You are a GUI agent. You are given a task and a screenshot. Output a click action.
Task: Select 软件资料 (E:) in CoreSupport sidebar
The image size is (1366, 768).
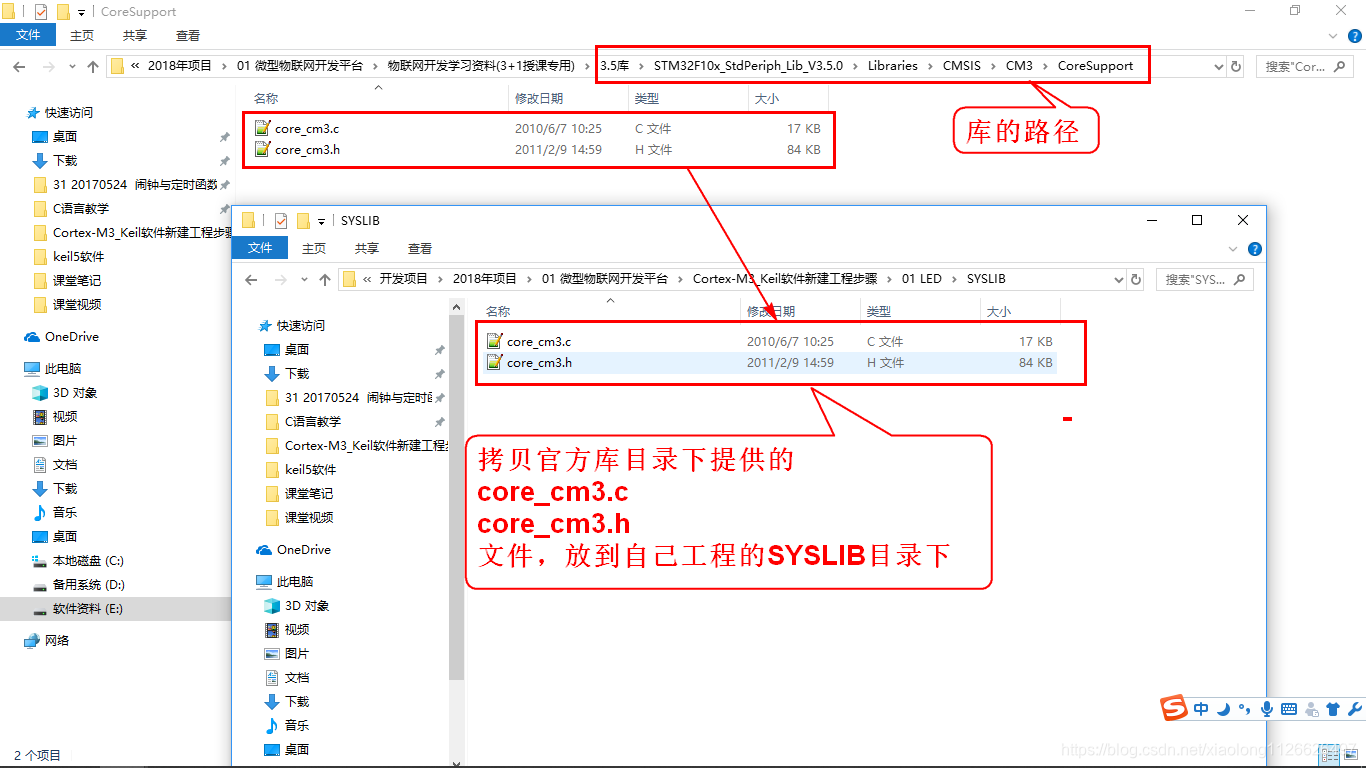tap(88, 609)
